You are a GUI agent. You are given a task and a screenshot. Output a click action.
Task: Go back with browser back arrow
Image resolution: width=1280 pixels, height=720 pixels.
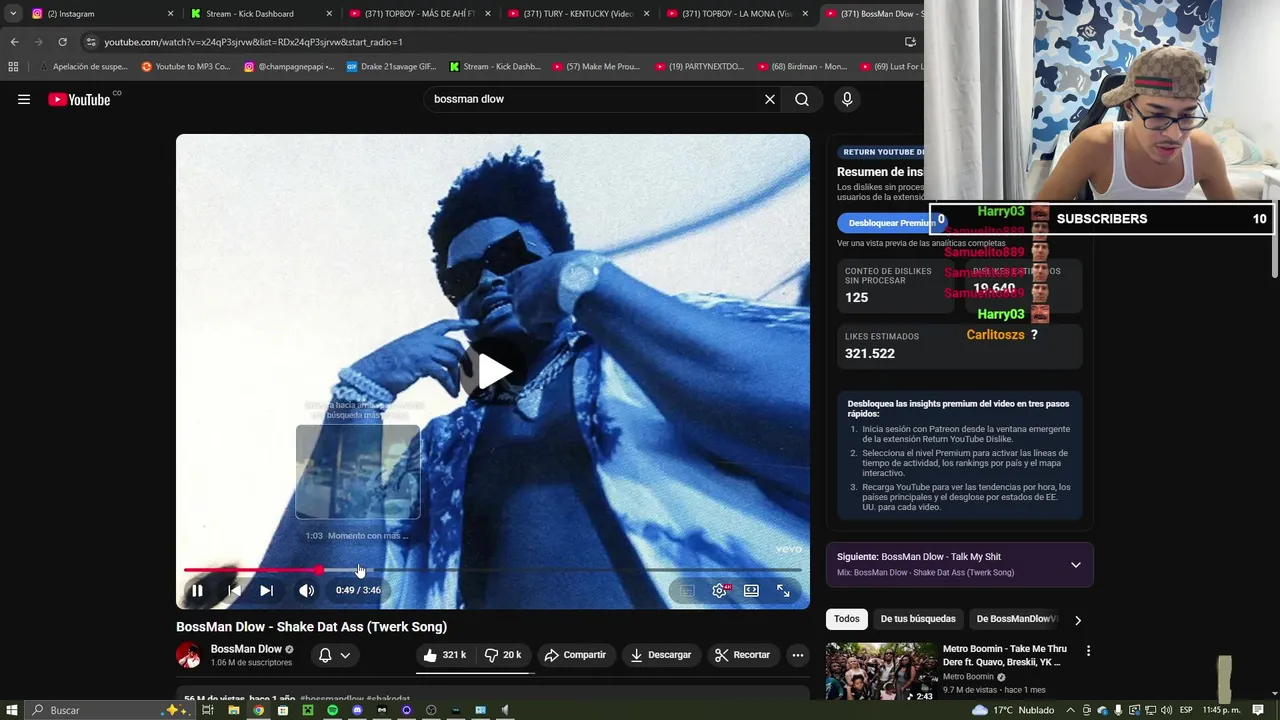(x=14, y=42)
